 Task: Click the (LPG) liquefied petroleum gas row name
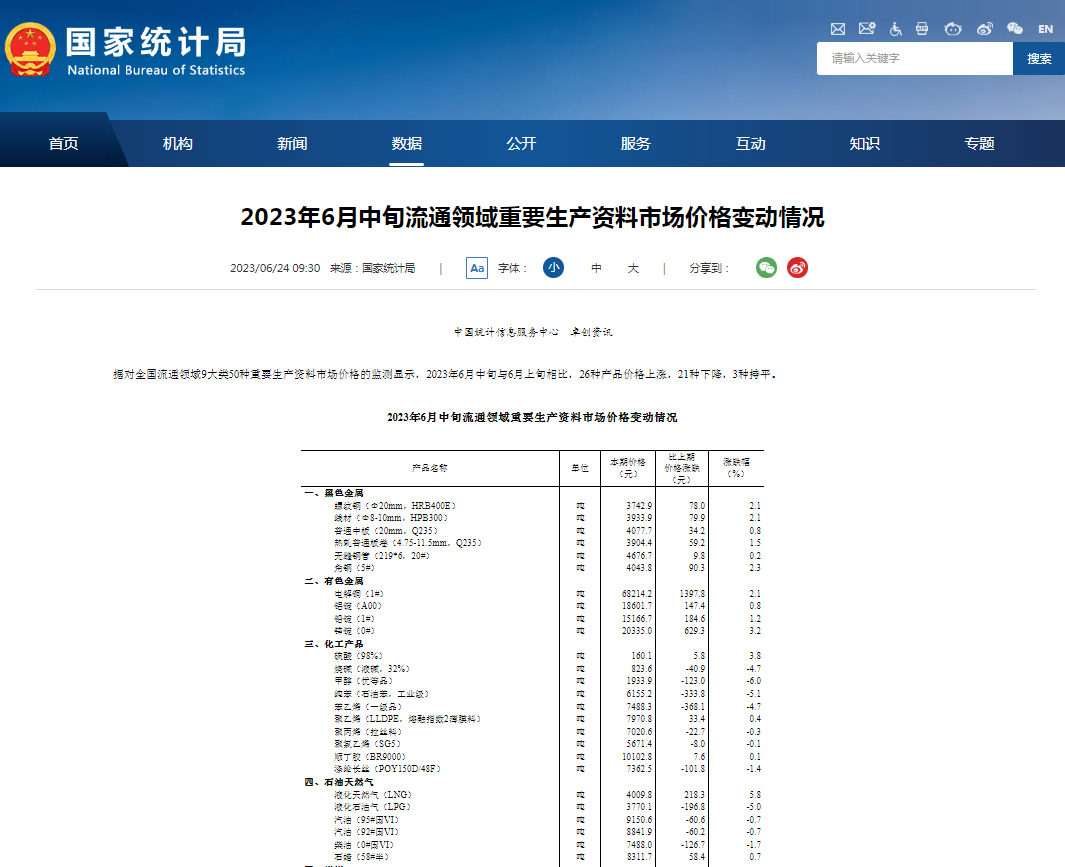tap(372, 807)
